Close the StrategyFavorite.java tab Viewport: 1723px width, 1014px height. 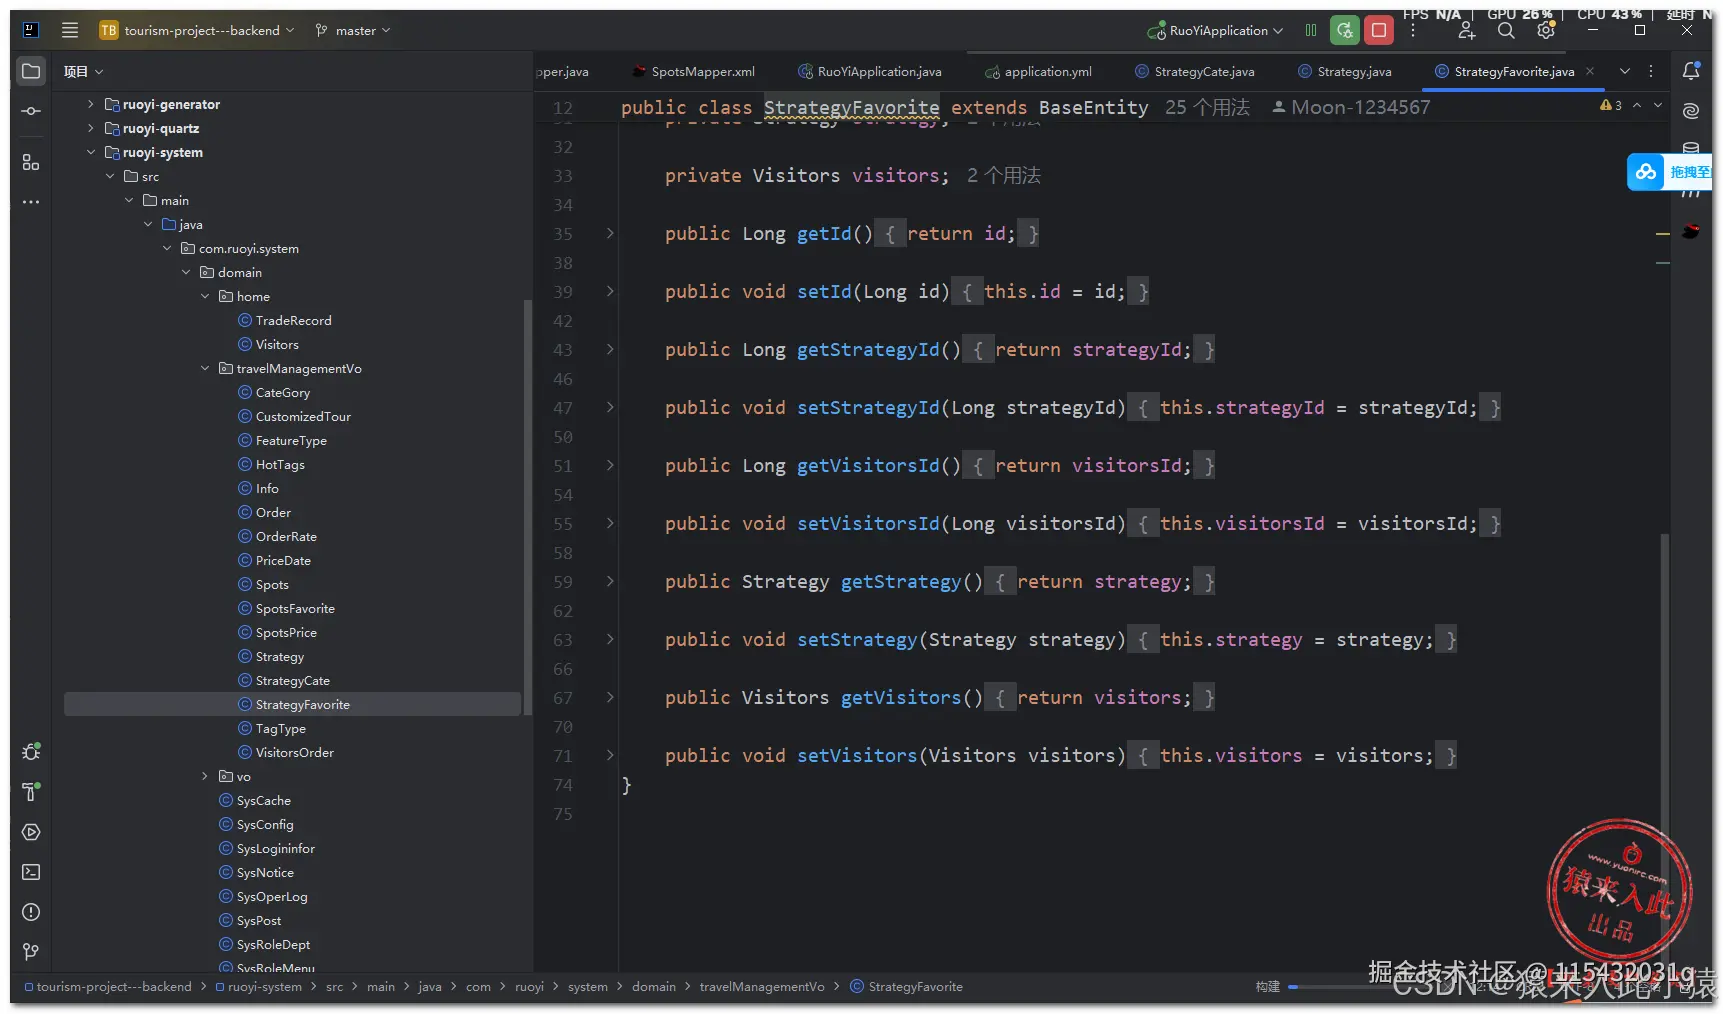click(x=1590, y=71)
